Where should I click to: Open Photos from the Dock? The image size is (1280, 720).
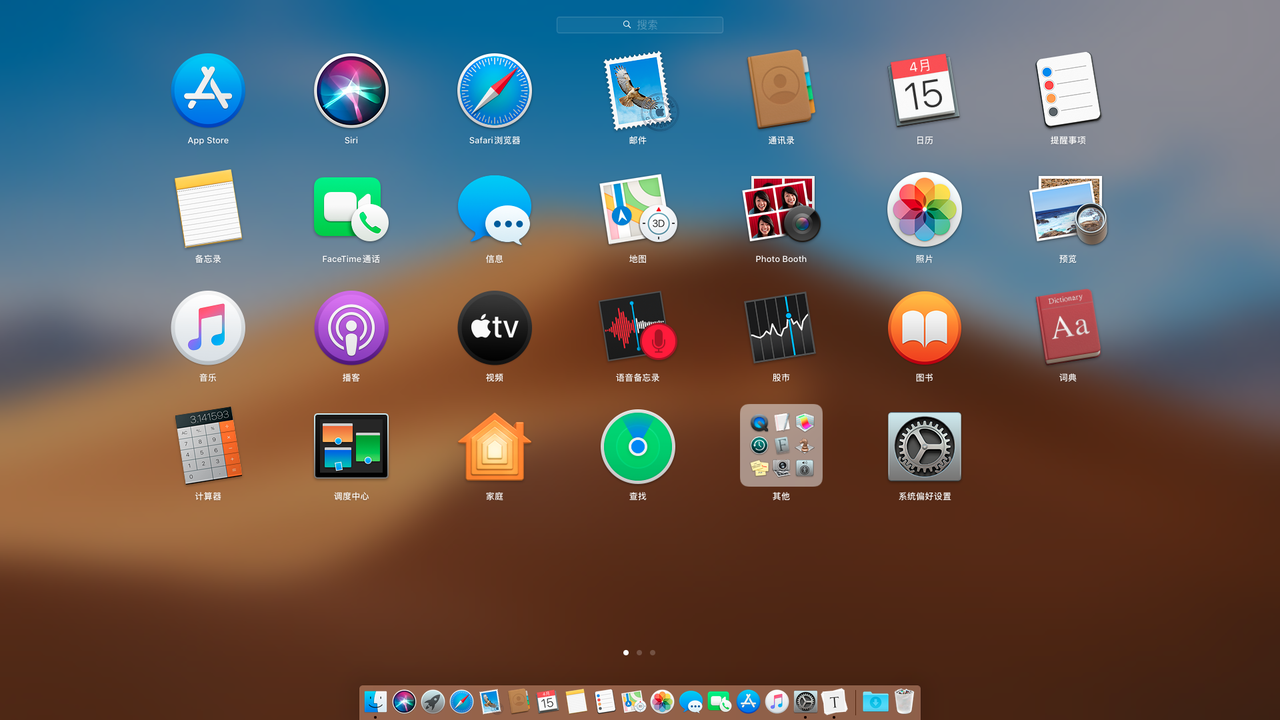pos(662,701)
